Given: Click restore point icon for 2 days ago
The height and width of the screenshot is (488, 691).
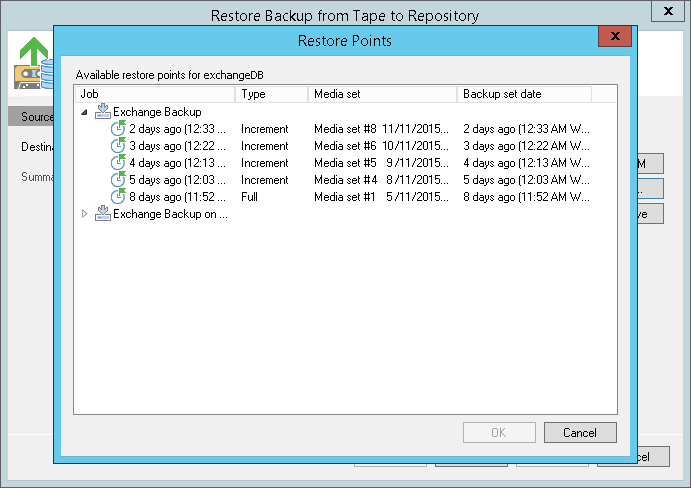Looking at the screenshot, I should 118,129.
